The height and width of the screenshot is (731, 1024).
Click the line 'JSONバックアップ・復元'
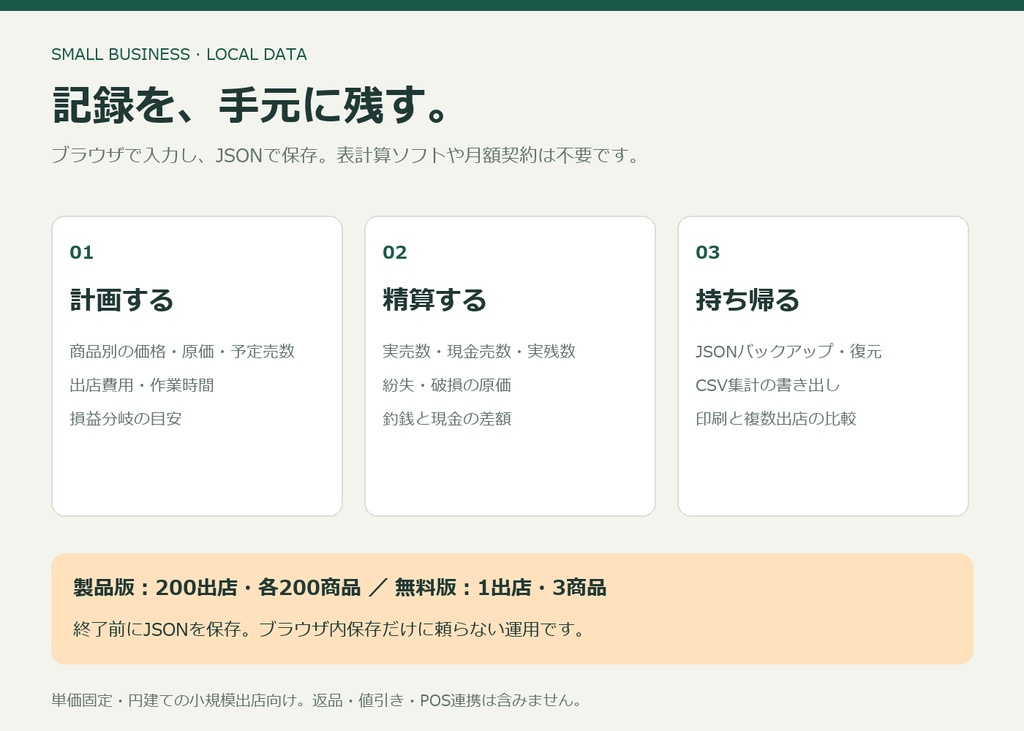(789, 351)
